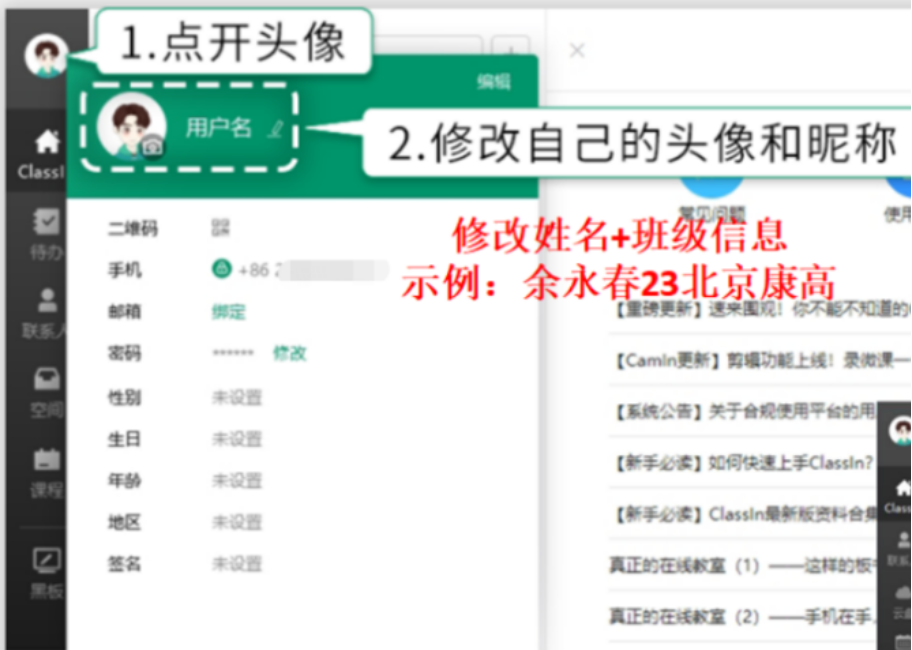Click 修改 next to the password
The width and height of the screenshot is (912, 650).
point(289,353)
